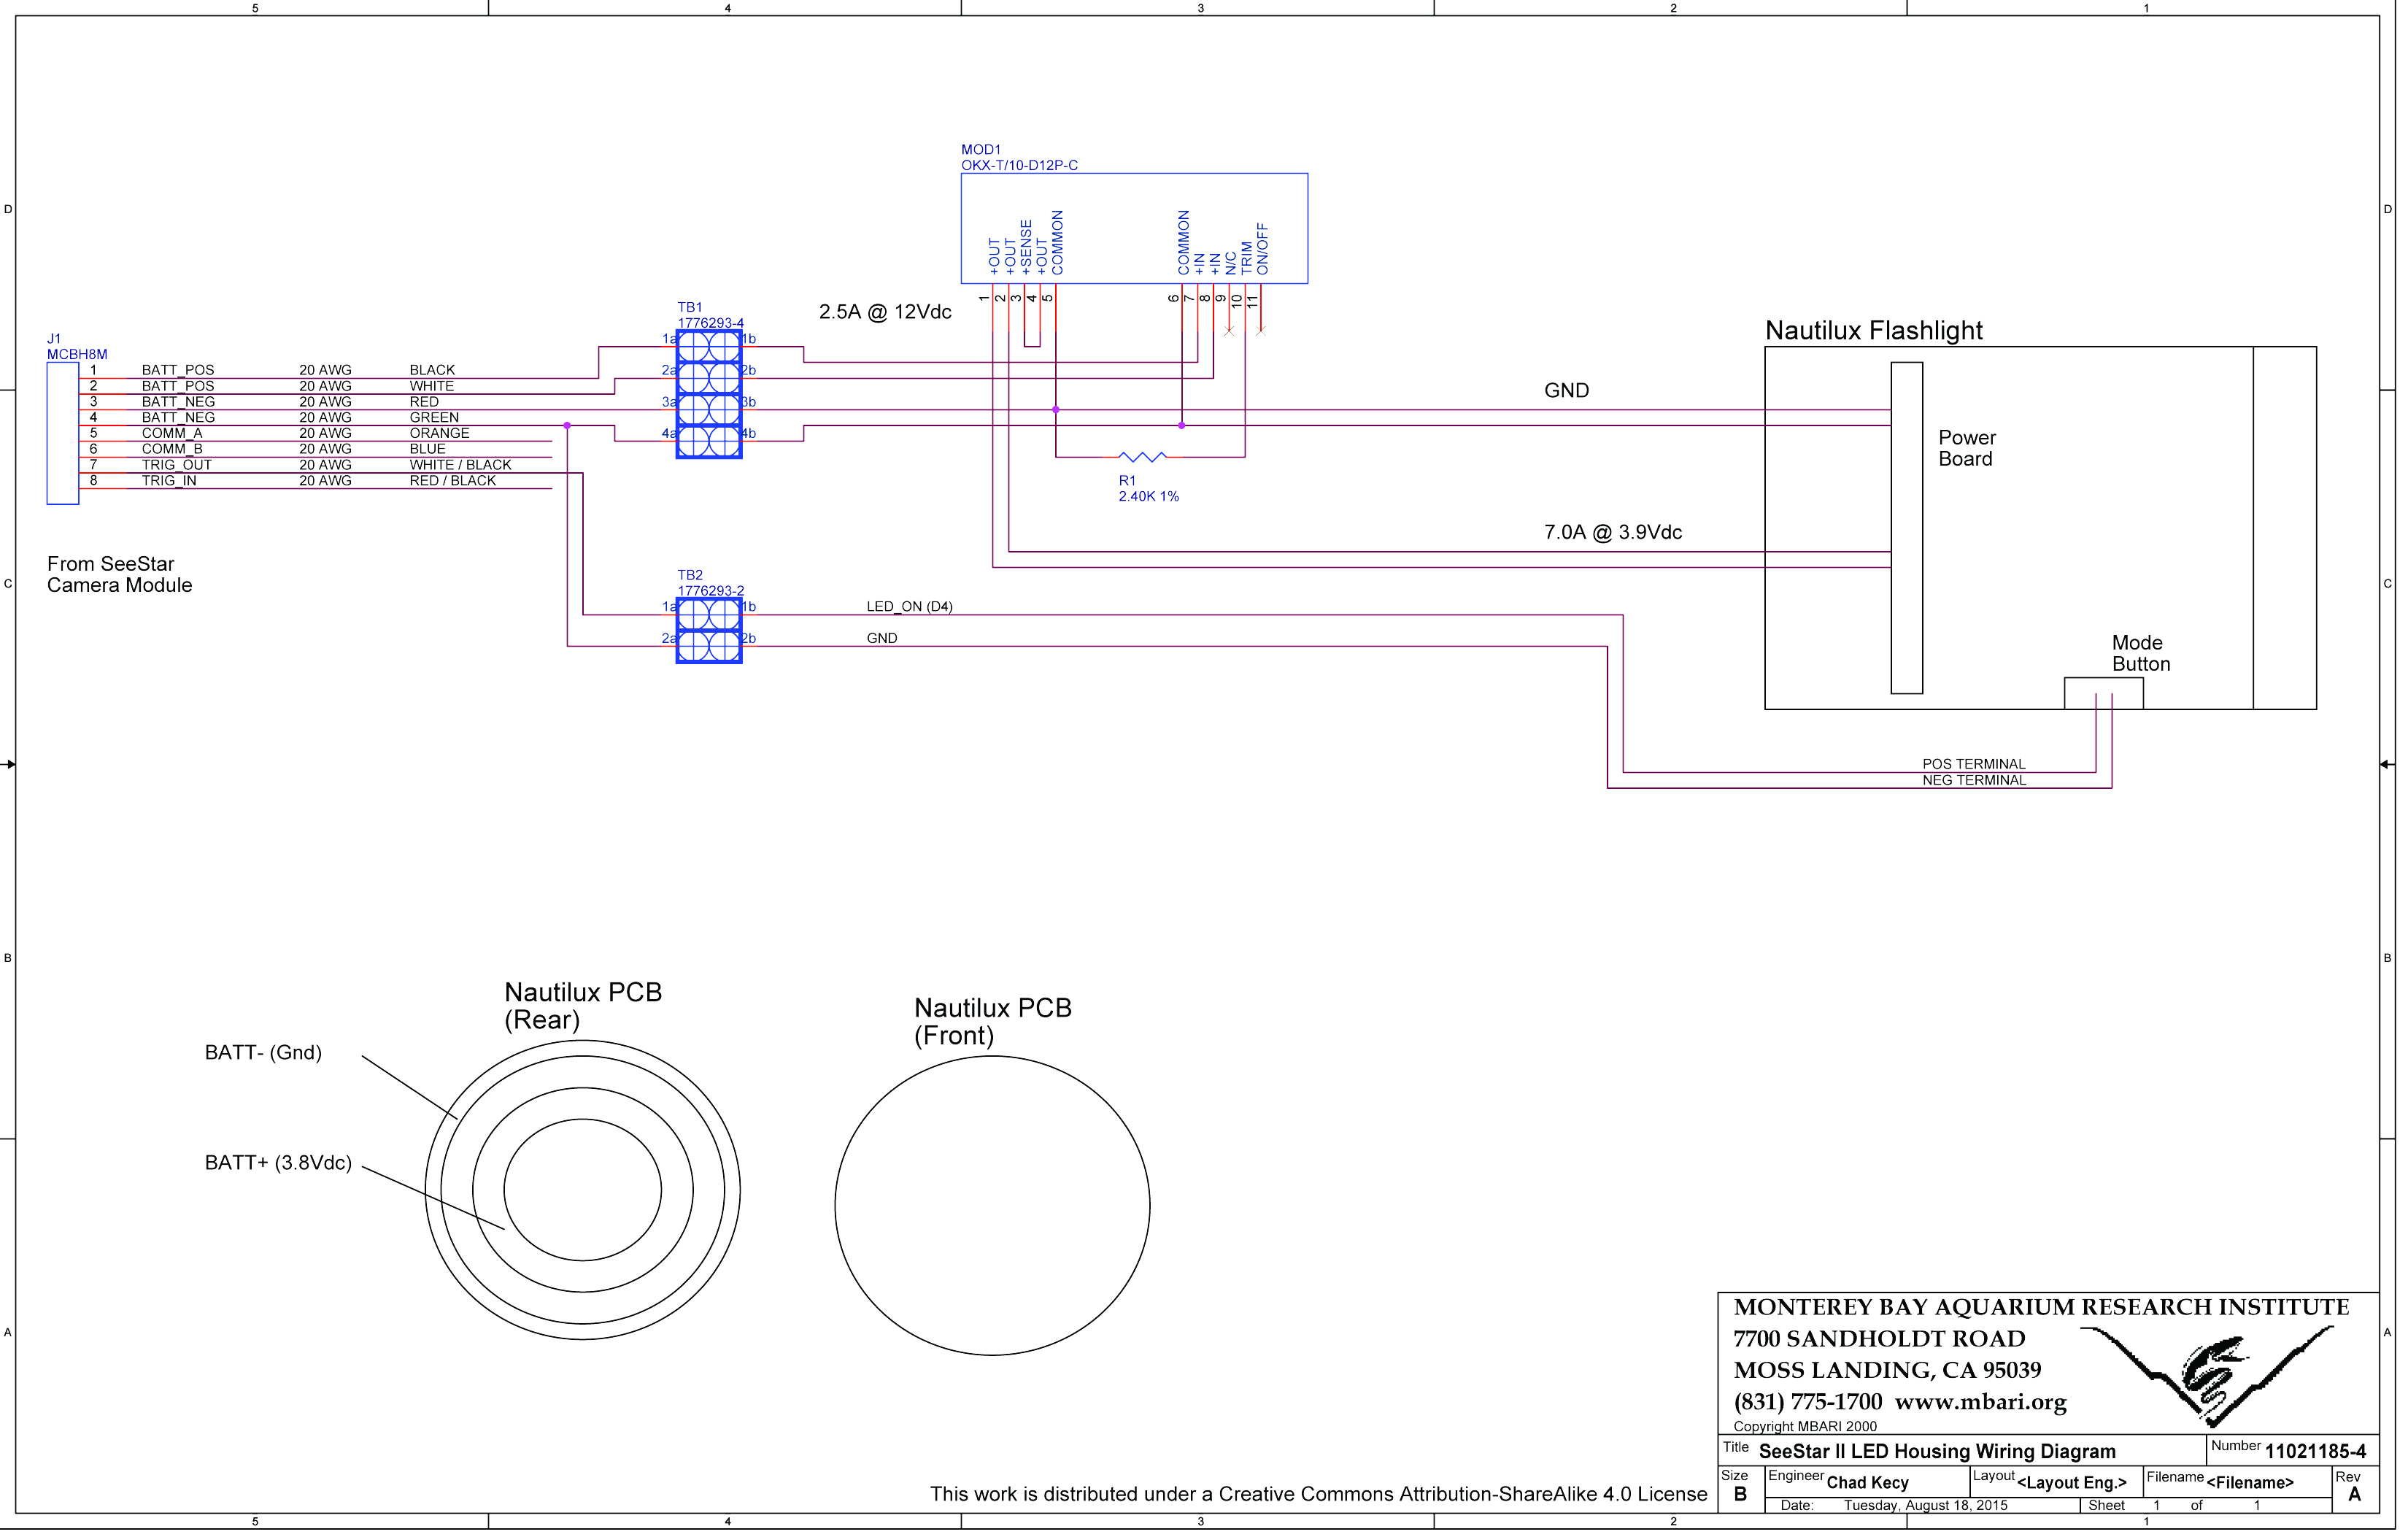Click the 'TRIG_OUT' signal name
The height and width of the screenshot is (1537, 2408).
pyautogui.click(x=177, y=465)
